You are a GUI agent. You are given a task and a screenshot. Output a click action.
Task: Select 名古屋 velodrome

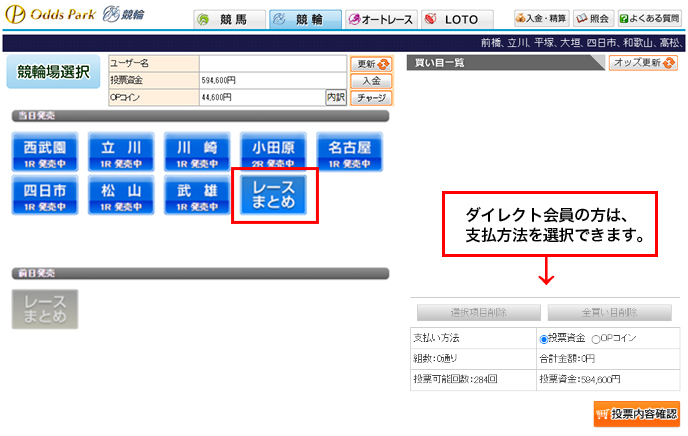pos(349,152)
